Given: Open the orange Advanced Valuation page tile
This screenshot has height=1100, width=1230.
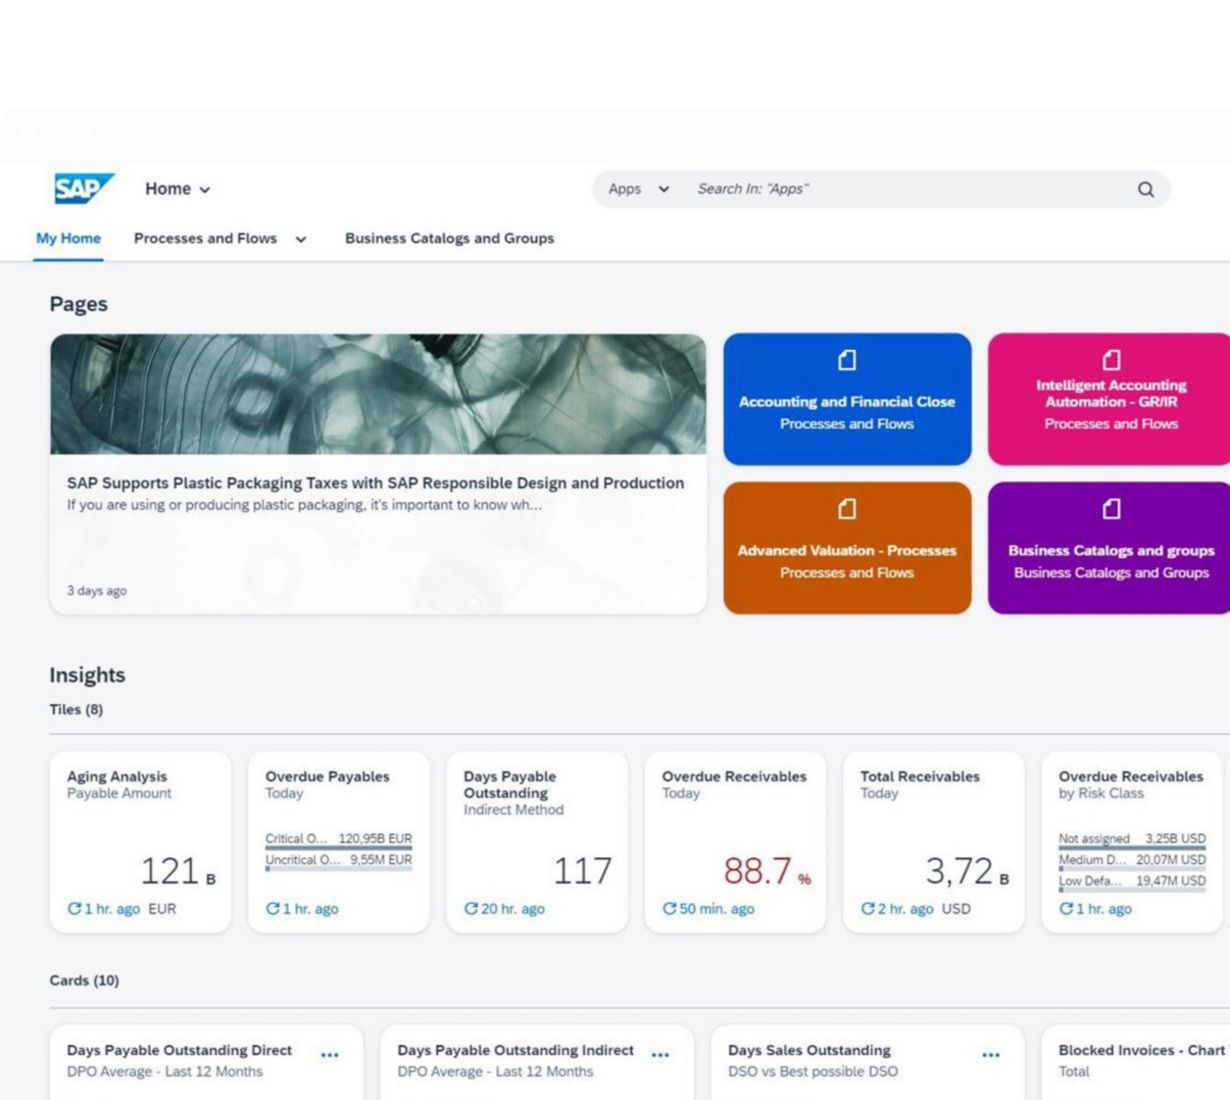Looking at the screenshot, I should (x=847, y=548).
